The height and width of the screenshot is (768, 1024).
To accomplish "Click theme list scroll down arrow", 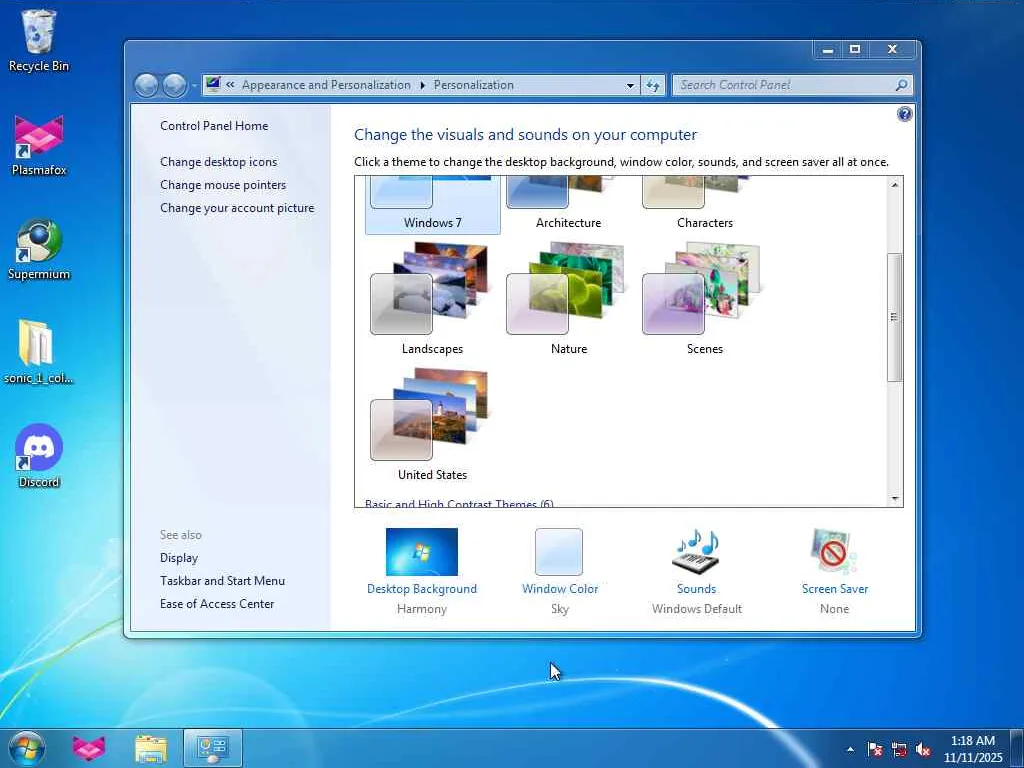I will (895, 499).
